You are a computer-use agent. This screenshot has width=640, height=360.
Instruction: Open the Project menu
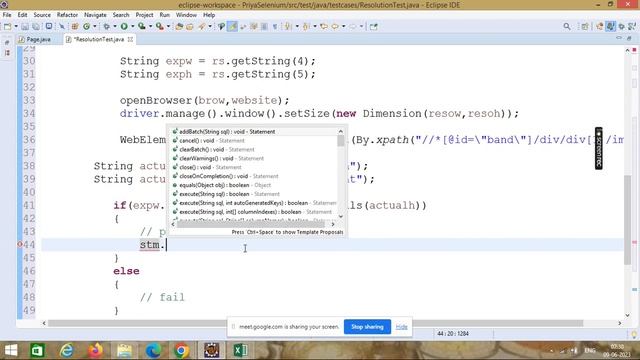click(x=144, y=15)
